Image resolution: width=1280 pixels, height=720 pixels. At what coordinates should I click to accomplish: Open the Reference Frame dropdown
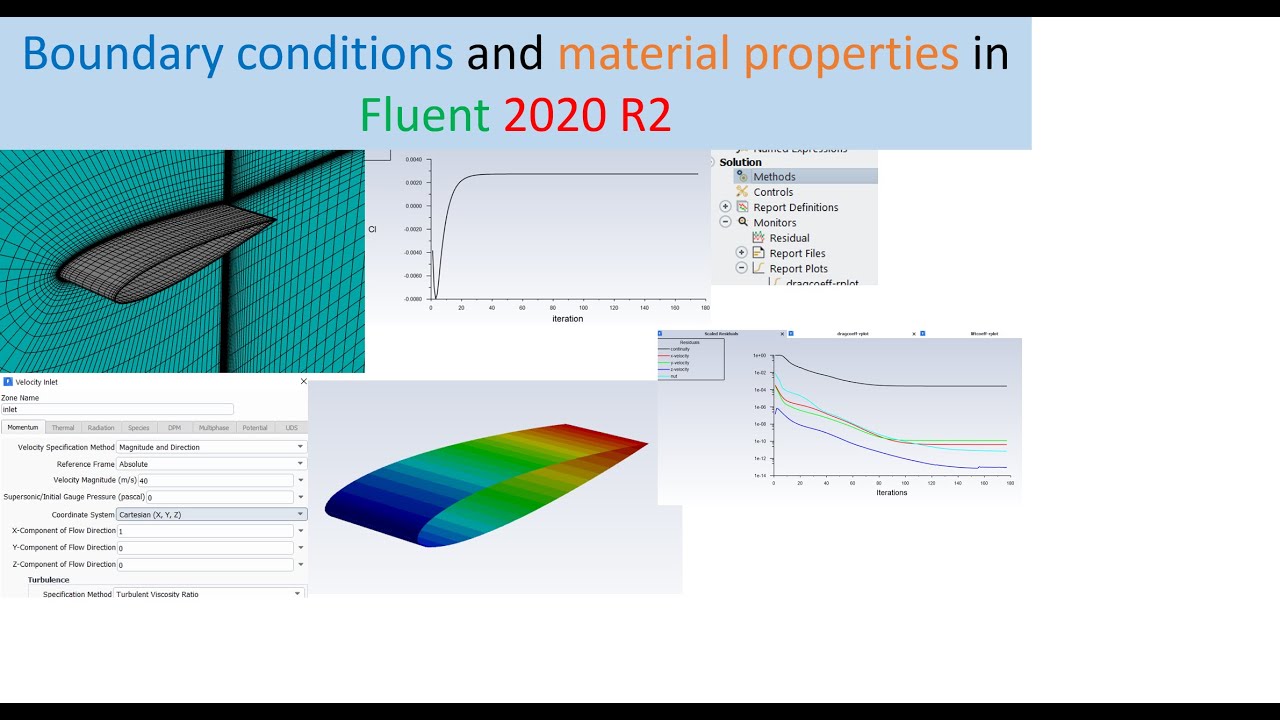211,464
